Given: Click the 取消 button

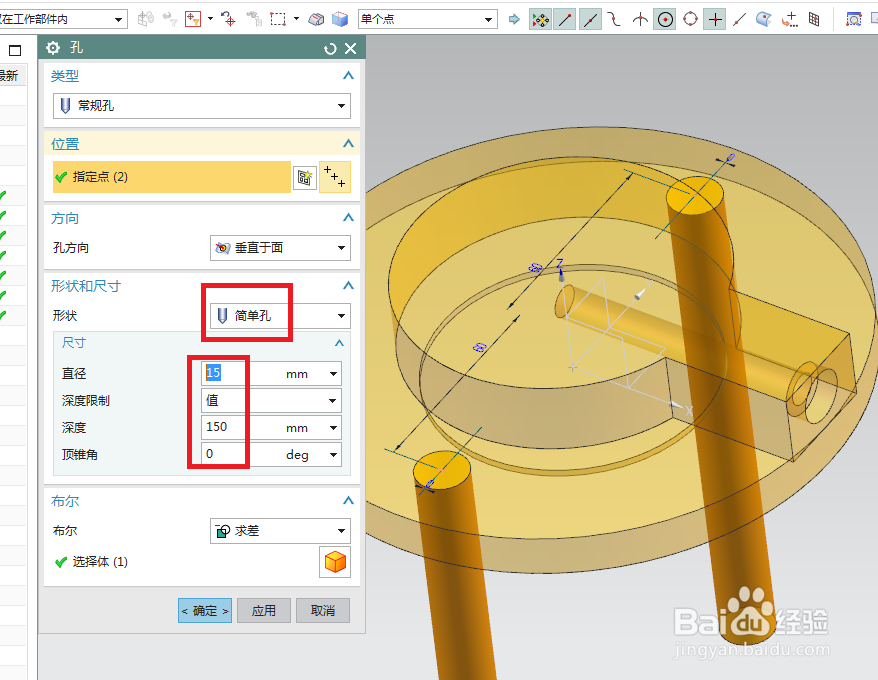Looking at the screenshot, I should (x=323, y=611).
